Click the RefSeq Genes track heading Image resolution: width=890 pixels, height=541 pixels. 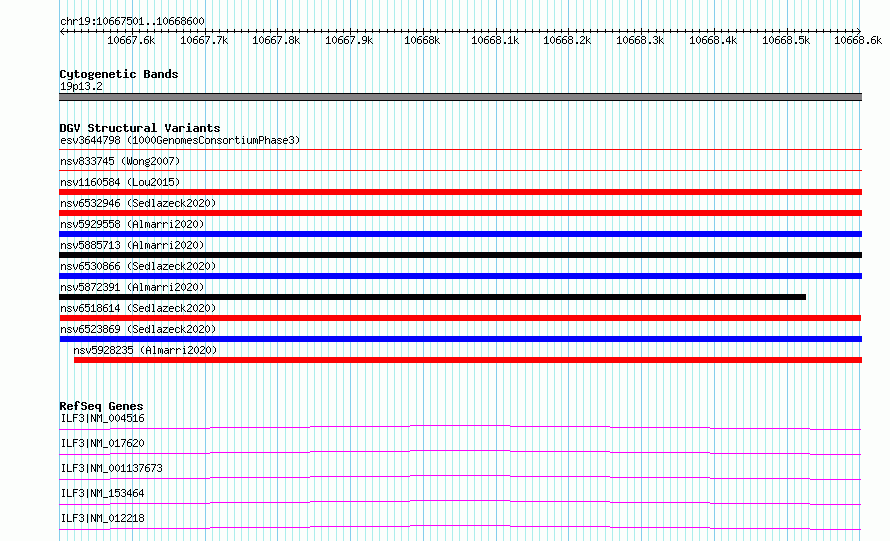(x=101, y=406)
